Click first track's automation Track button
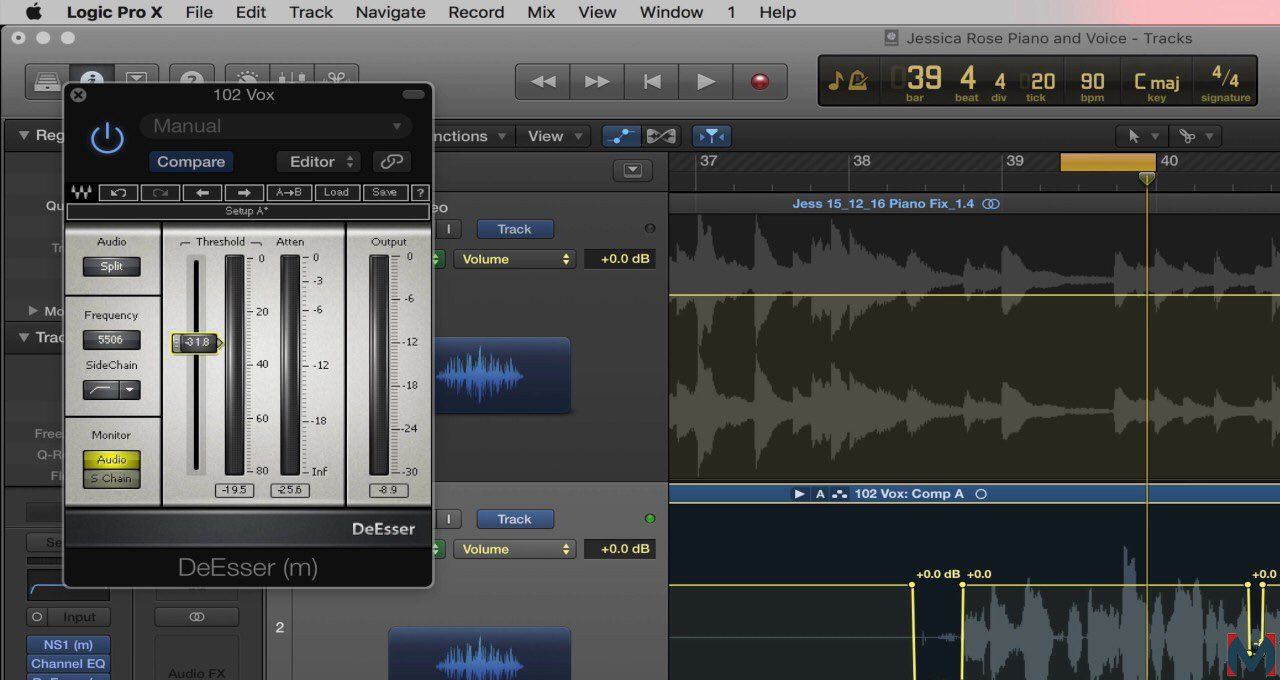1280x680 pixels. point(514,229)
